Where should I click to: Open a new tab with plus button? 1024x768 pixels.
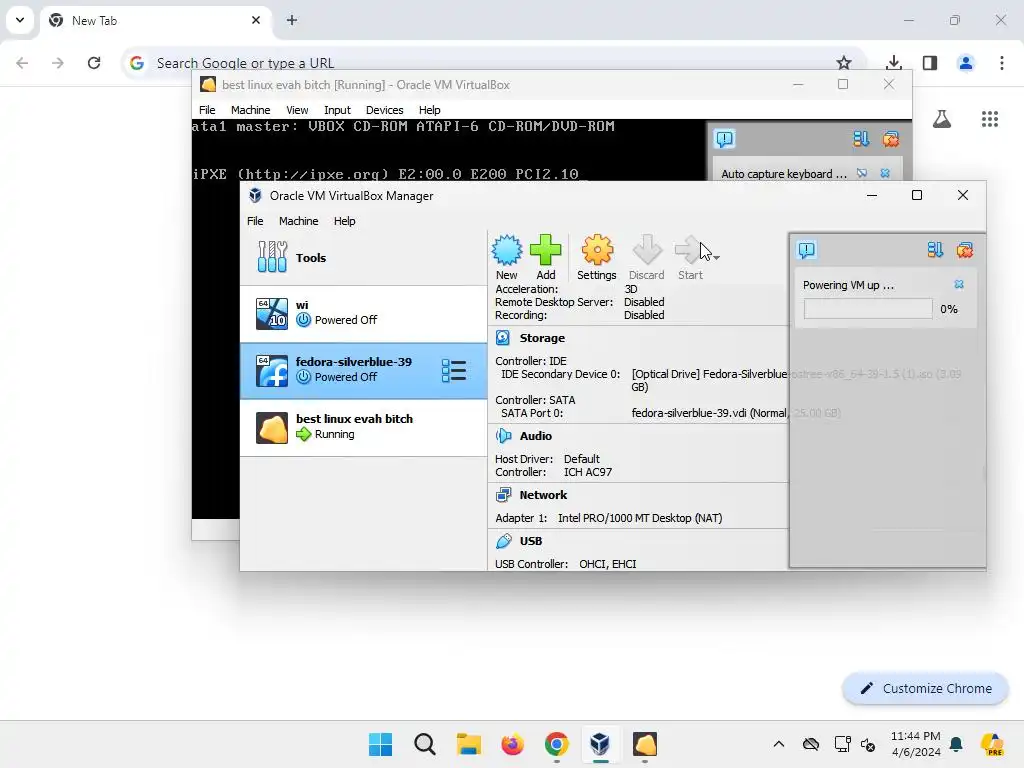click(x=292, y=20)
